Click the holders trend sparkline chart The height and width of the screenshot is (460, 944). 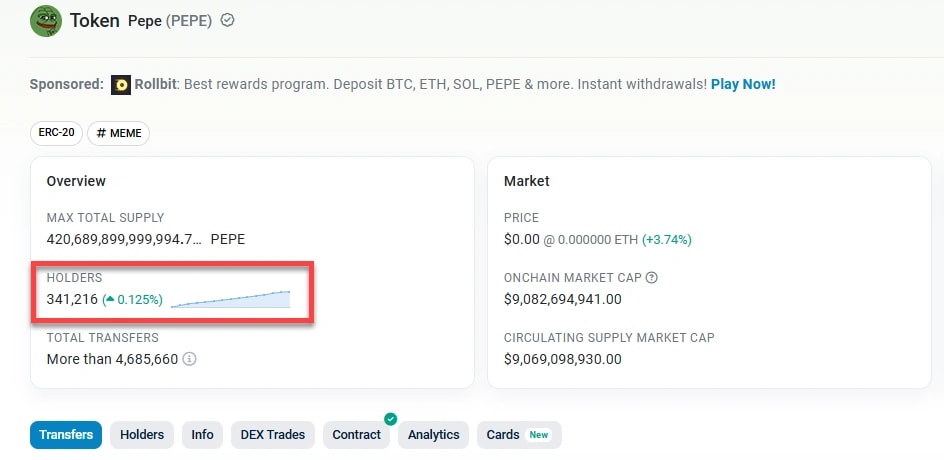pos(230,298)
